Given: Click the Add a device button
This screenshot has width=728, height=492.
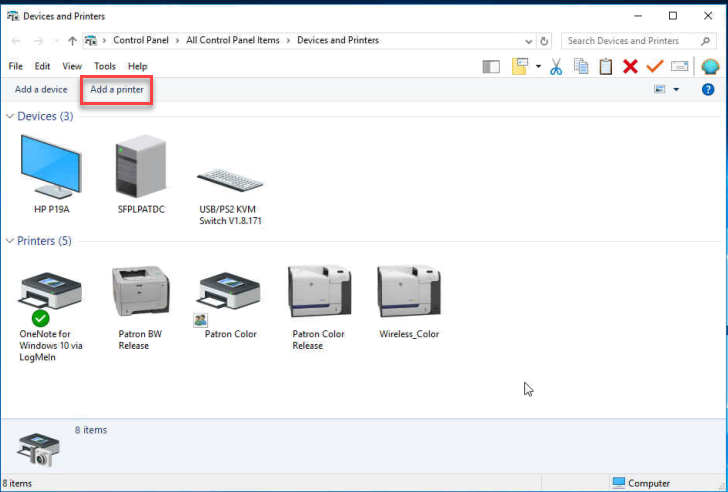Looking at the screenshot, I should click(41, 90).
